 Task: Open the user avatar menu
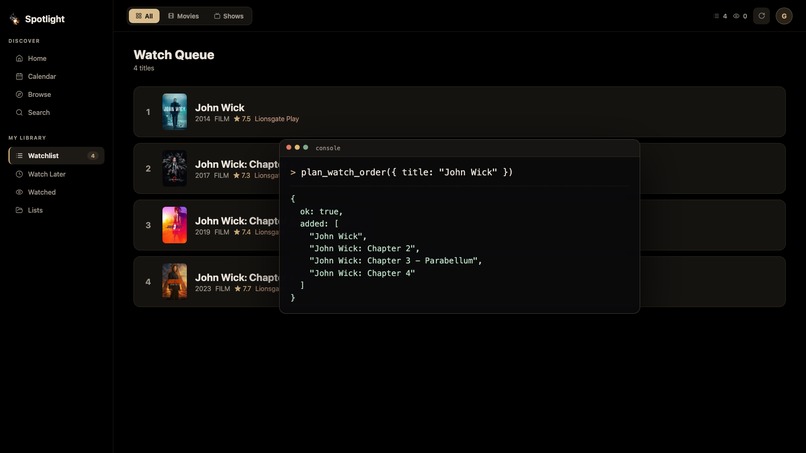(784, 16)
